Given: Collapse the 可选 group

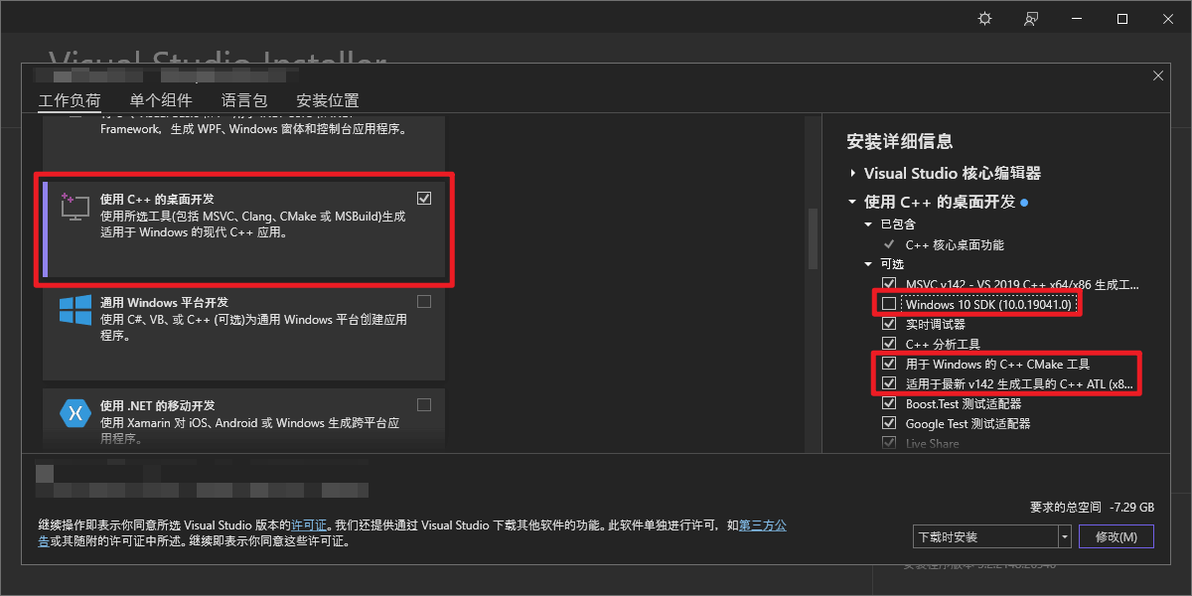Looking at the screenshot, I should [x=868, y=265].
